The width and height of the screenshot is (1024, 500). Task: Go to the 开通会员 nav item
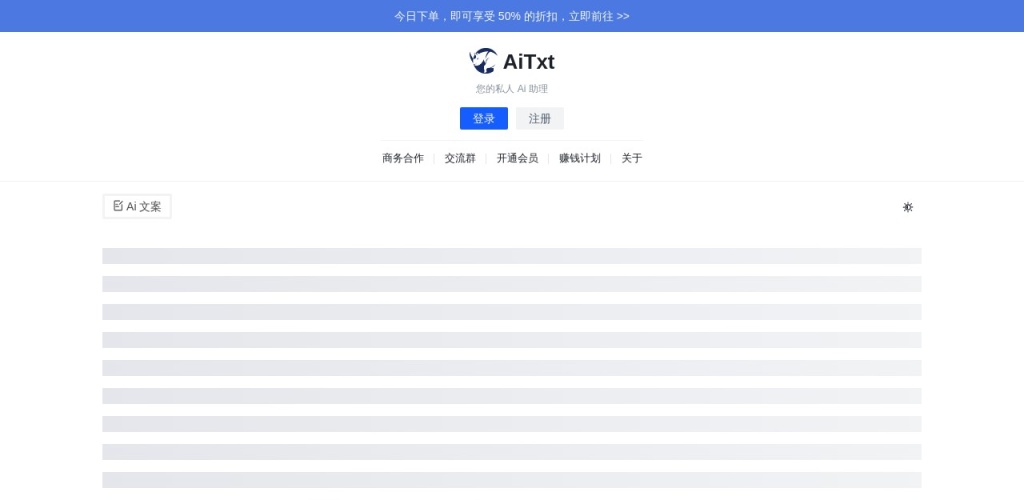517,158
